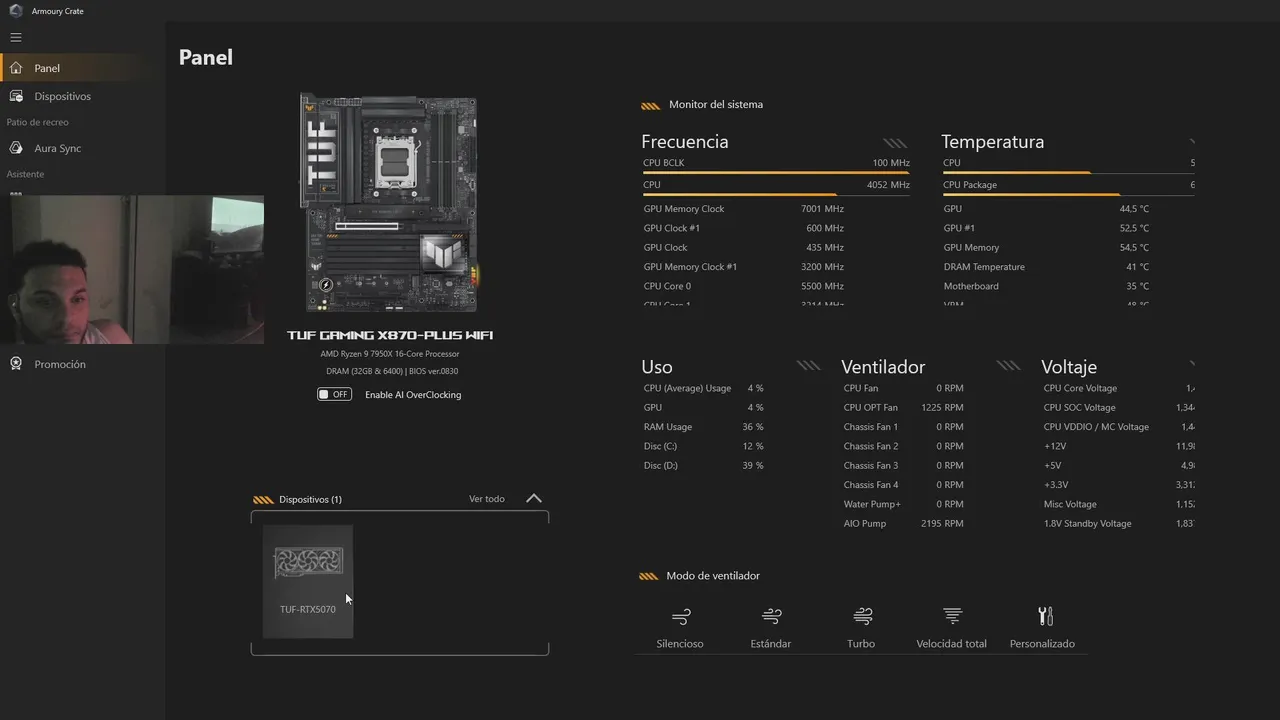Select Estándar fan mode icon
This screenshot has height=720, width=1280.
coord(771,616)
